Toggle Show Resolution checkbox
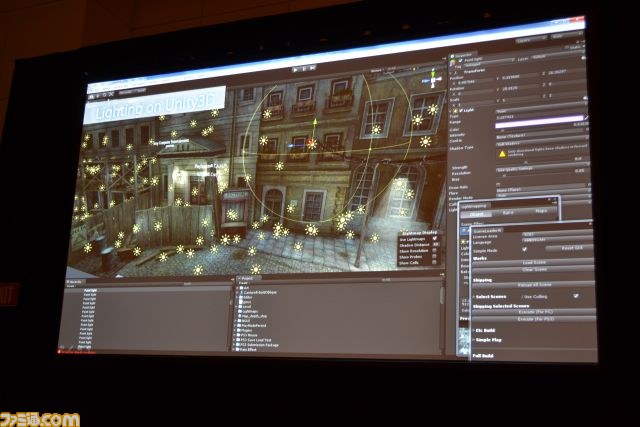The height and width of the screenshot is (427, 640). [434, 251]
